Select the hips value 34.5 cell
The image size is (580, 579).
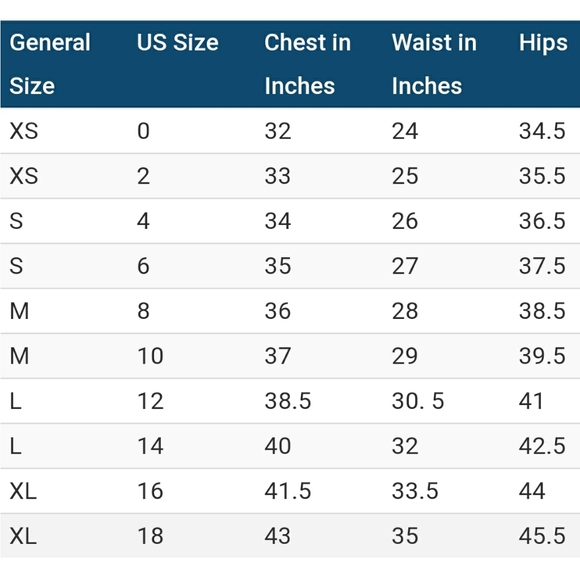pos(542,131)
